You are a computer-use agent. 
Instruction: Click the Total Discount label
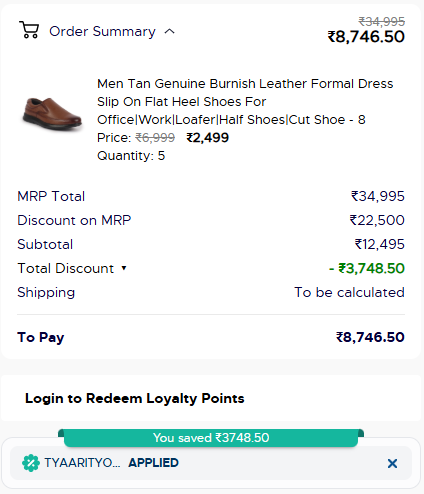click(66, 268)
